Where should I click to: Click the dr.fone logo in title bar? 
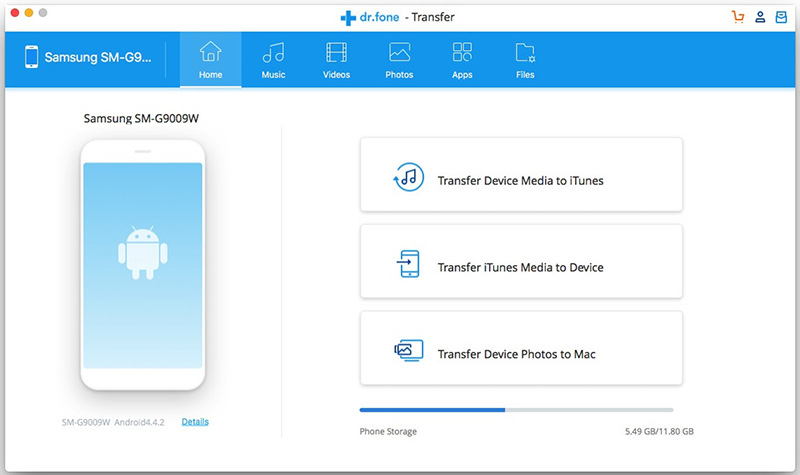pos(370,17)
